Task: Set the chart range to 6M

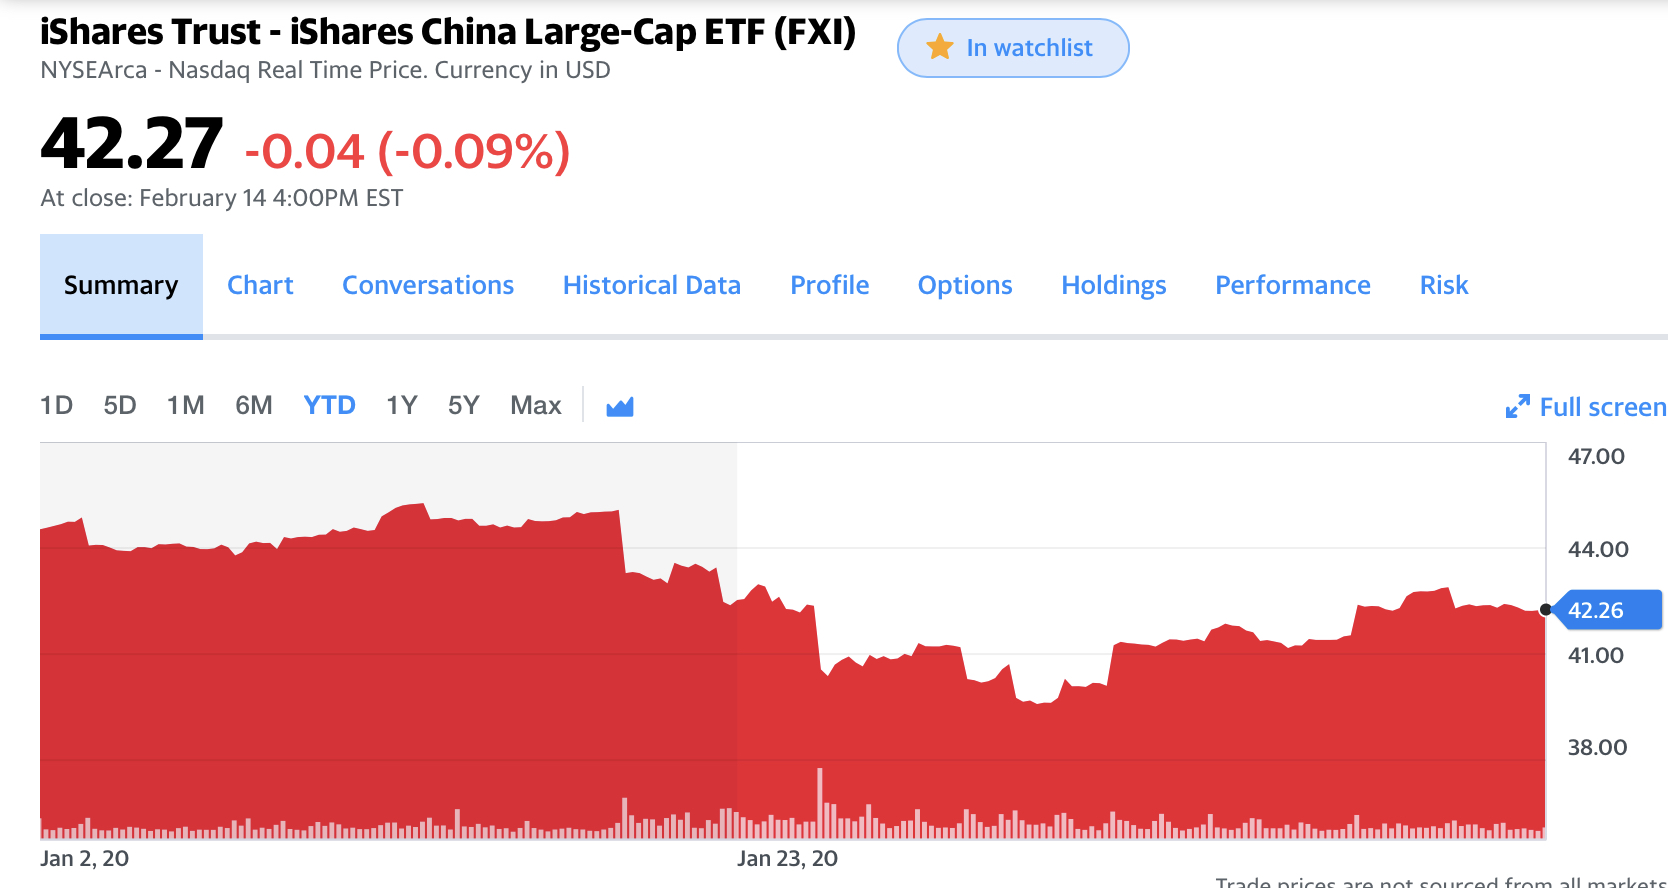Action: [x=254, y=406]
